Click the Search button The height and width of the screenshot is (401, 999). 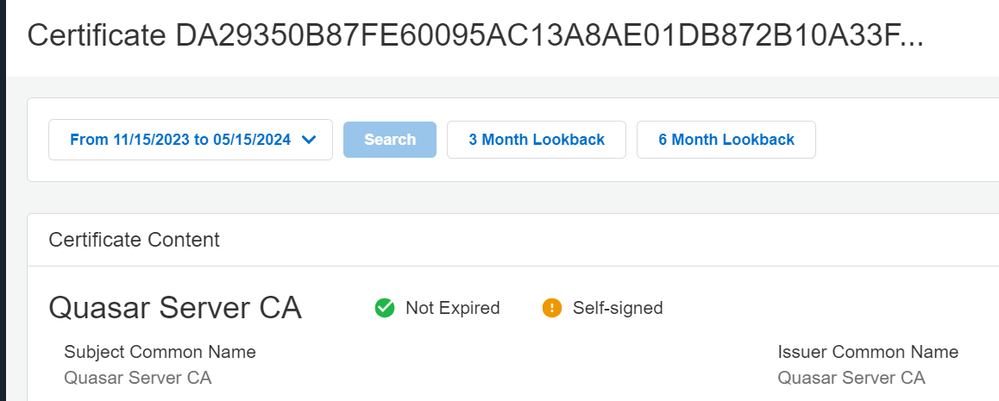(x=390, y=140)
